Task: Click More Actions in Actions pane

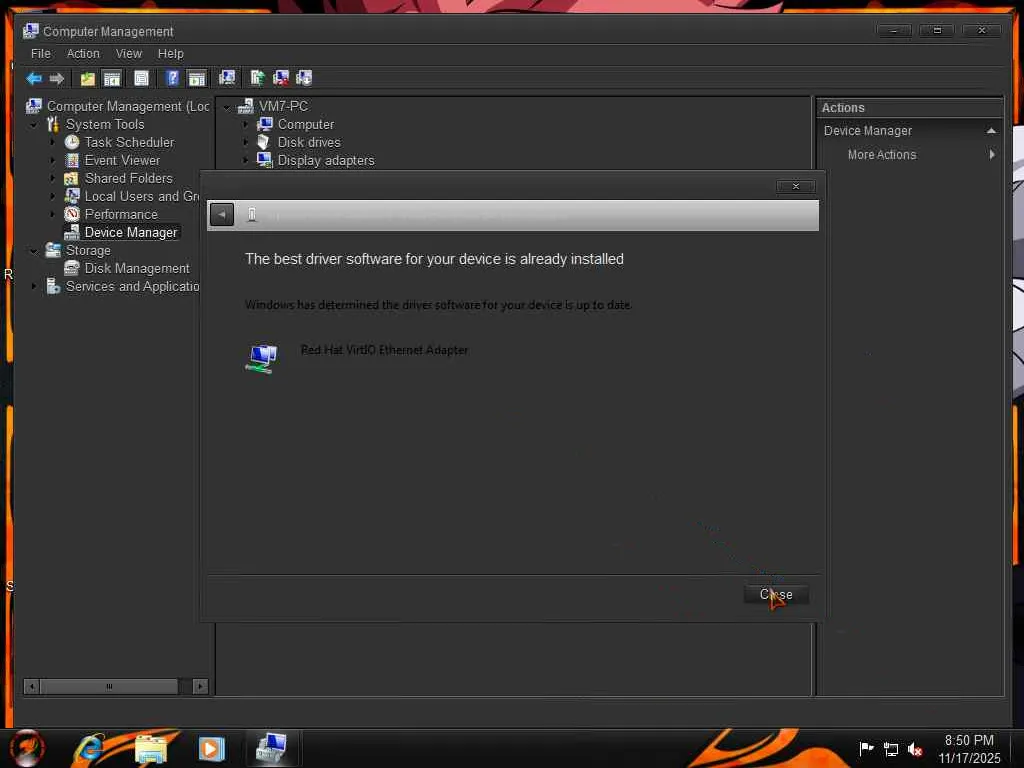Action: click(882, 155)
